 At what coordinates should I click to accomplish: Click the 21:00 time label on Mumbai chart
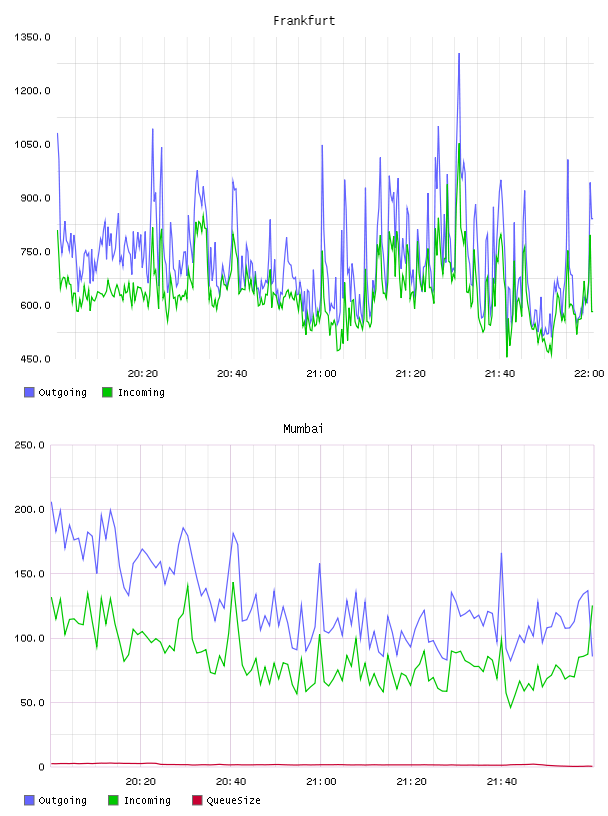tap(321, 781)
